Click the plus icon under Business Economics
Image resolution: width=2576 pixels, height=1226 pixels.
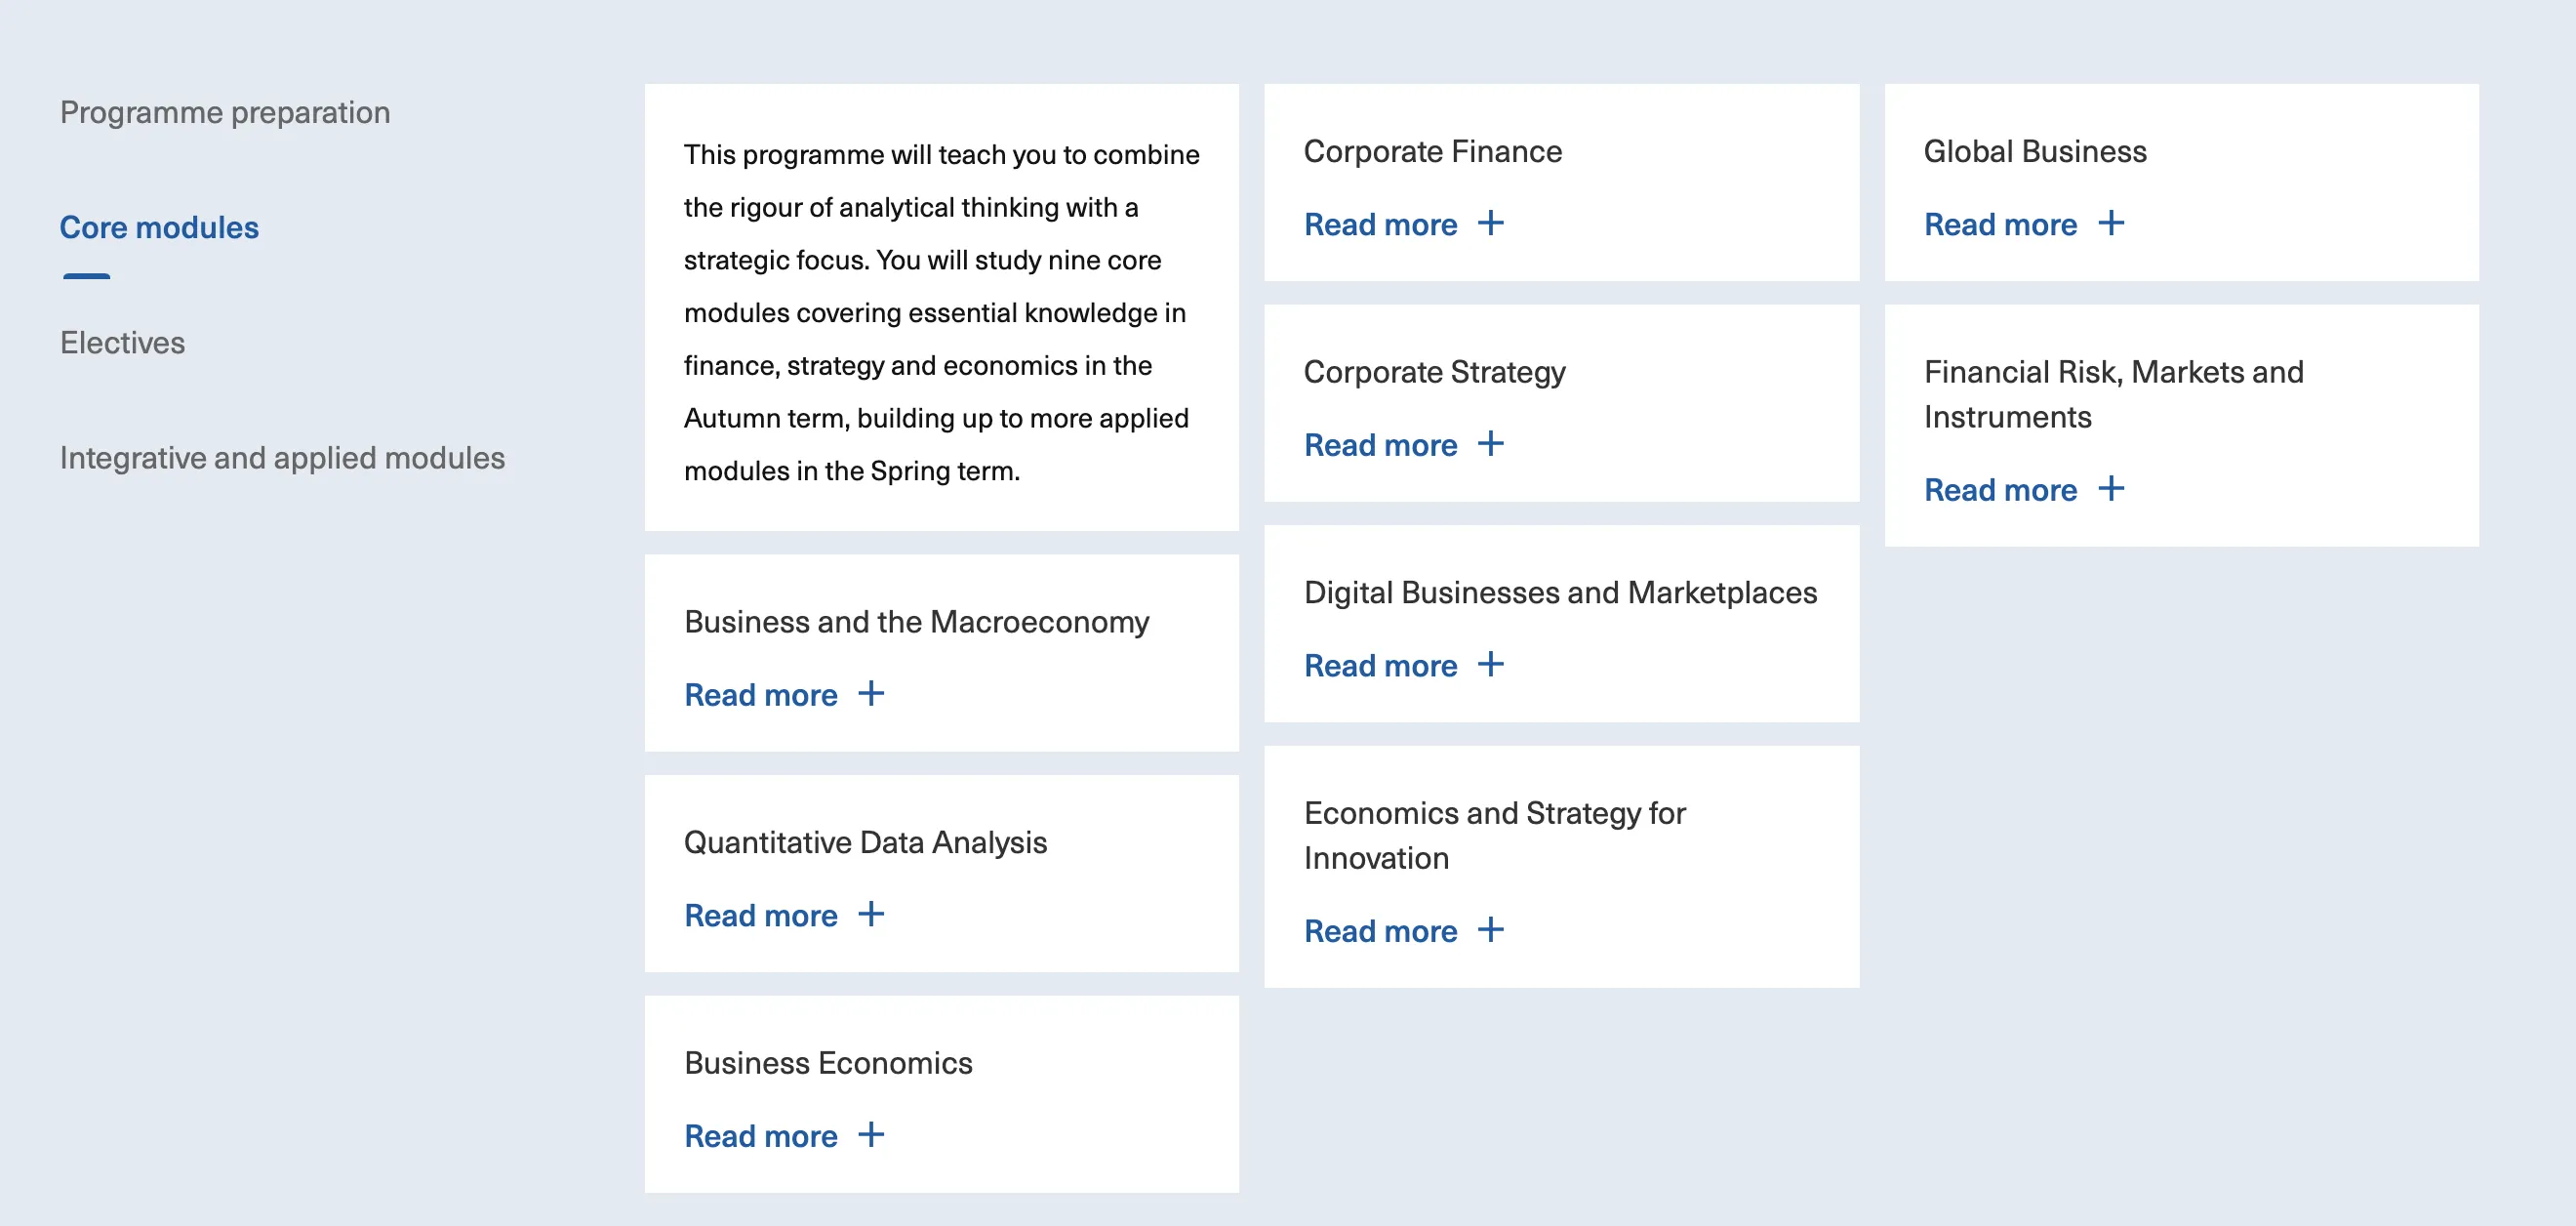coord(870,1135)
